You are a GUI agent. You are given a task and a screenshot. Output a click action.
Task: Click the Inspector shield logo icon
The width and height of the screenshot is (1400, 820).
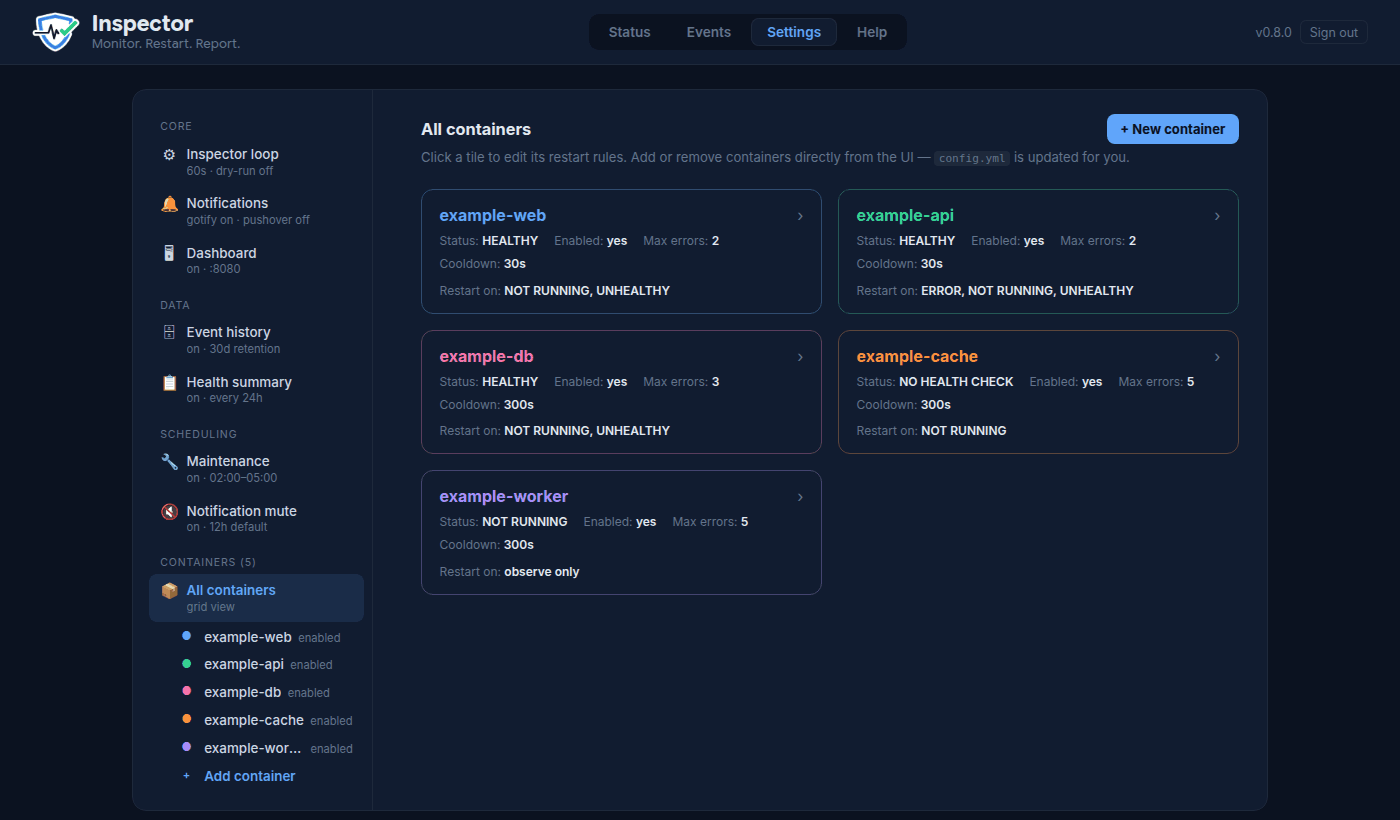pos(56,32)
